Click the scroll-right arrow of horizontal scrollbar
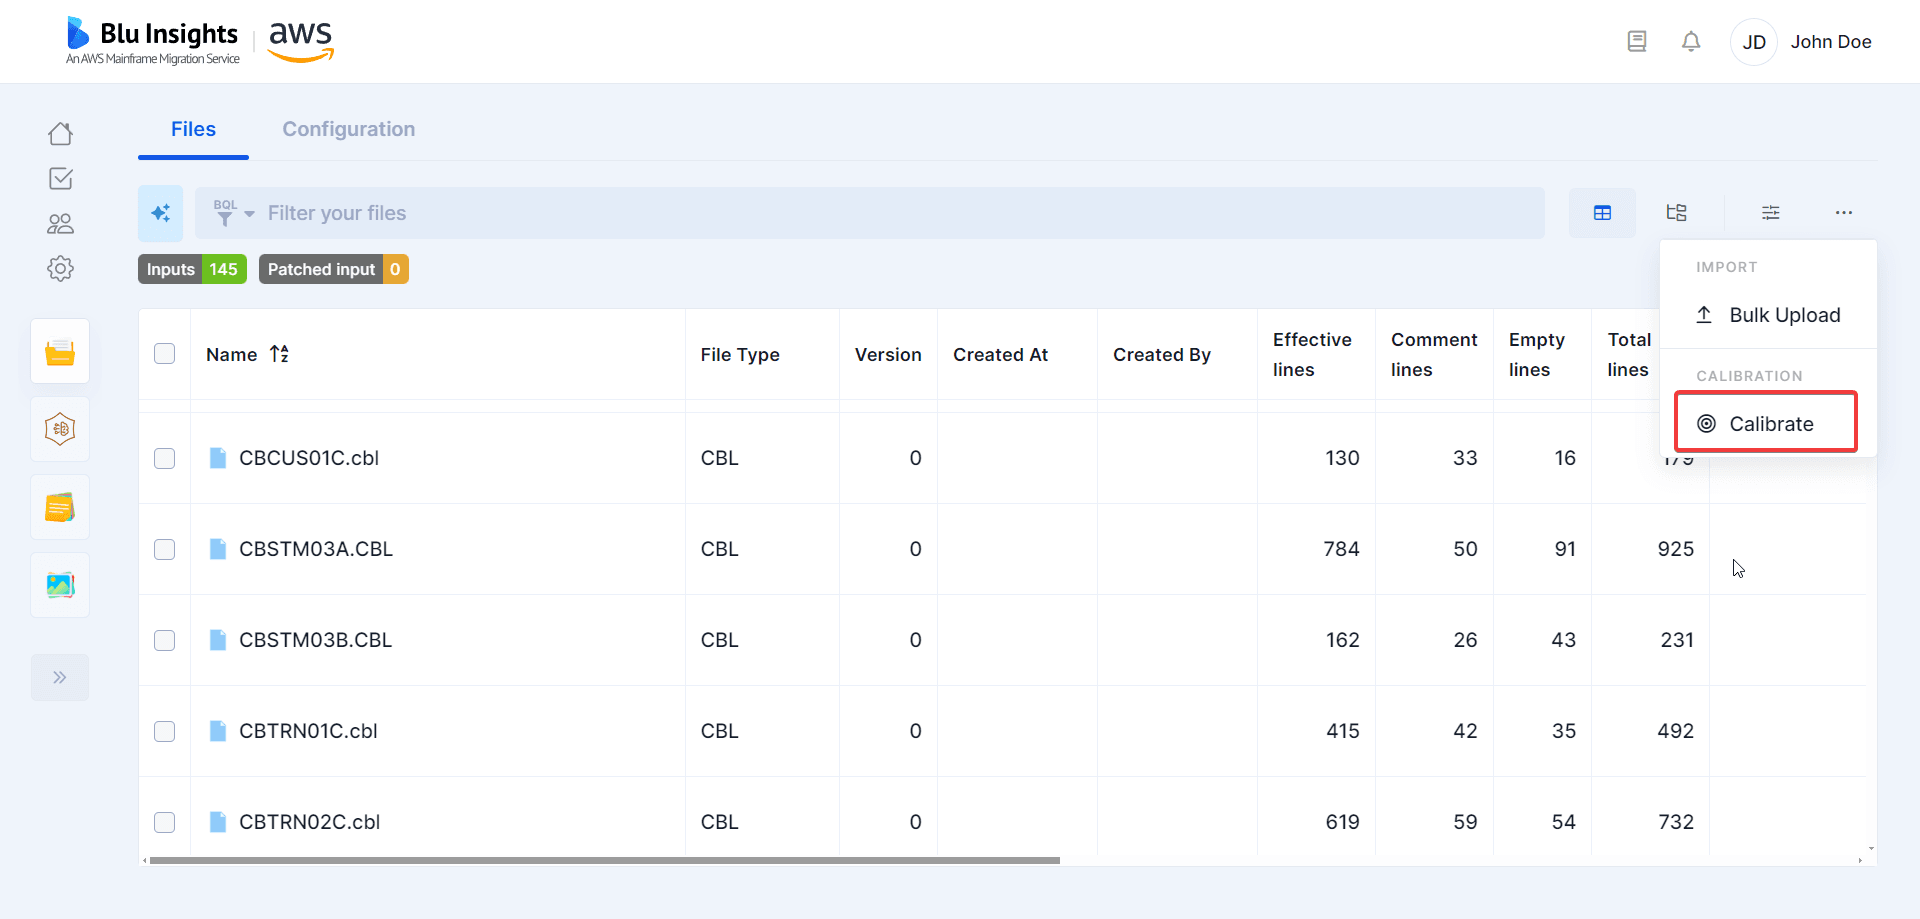Image resolution: width=1920 pixels, height=919 pixels. [x=1860, y=860]
